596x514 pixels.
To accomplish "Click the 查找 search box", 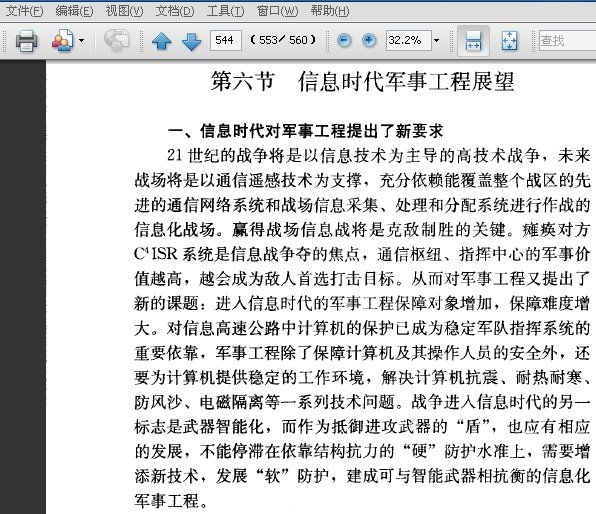I will click(x=567, y=40).
